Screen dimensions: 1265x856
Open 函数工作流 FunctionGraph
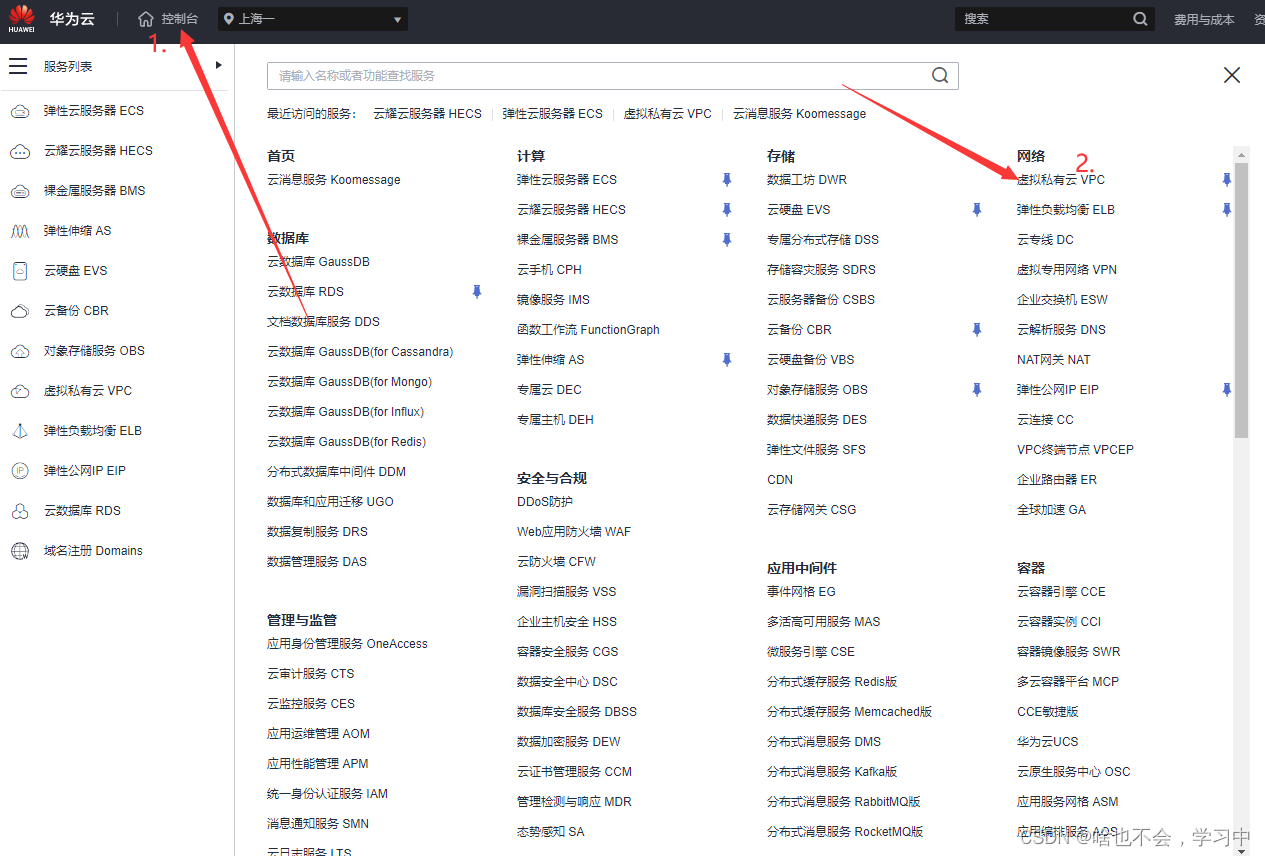click(588, 330)
